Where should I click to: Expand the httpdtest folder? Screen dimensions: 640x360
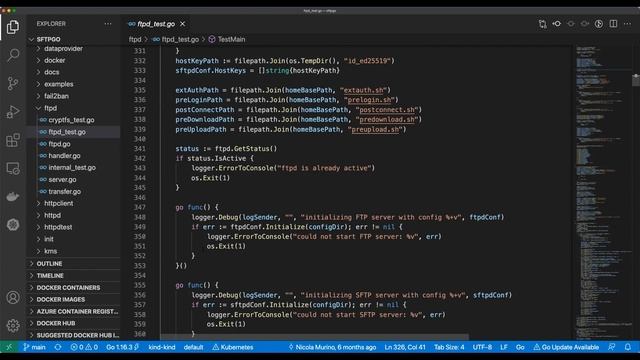tap(73, 227)
